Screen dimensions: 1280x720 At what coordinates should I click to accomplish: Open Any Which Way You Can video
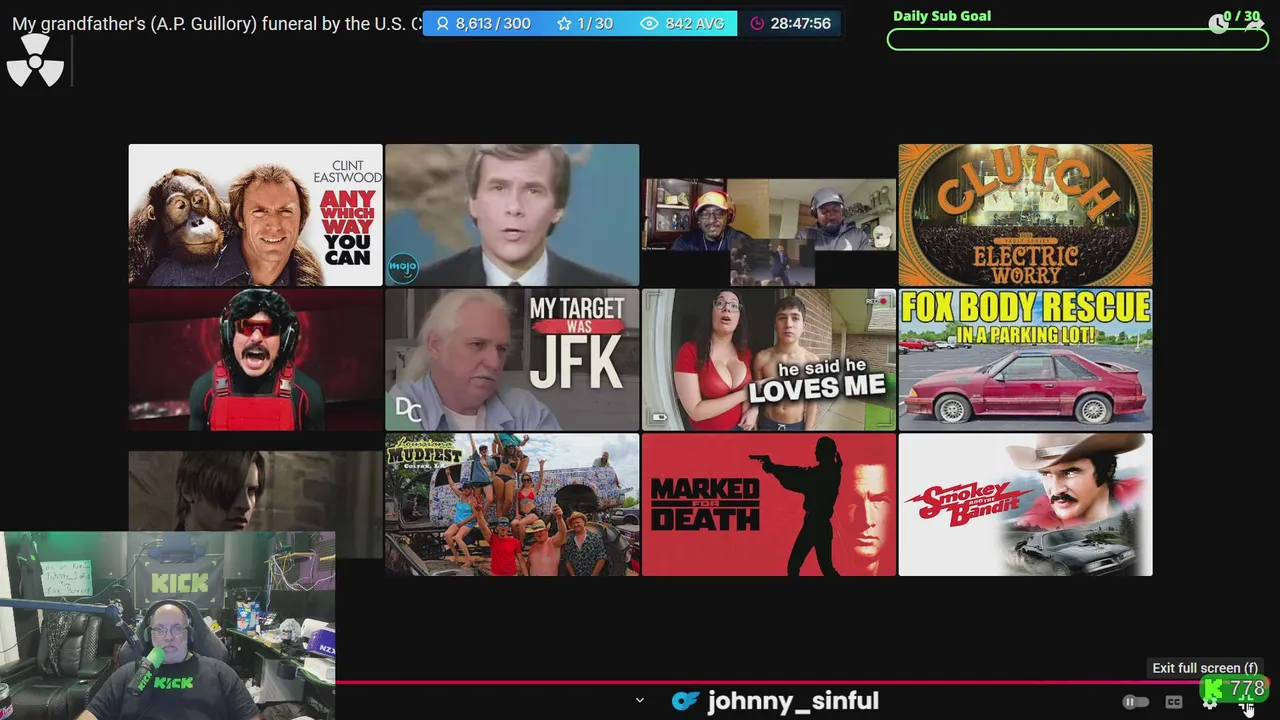point(255,215)
